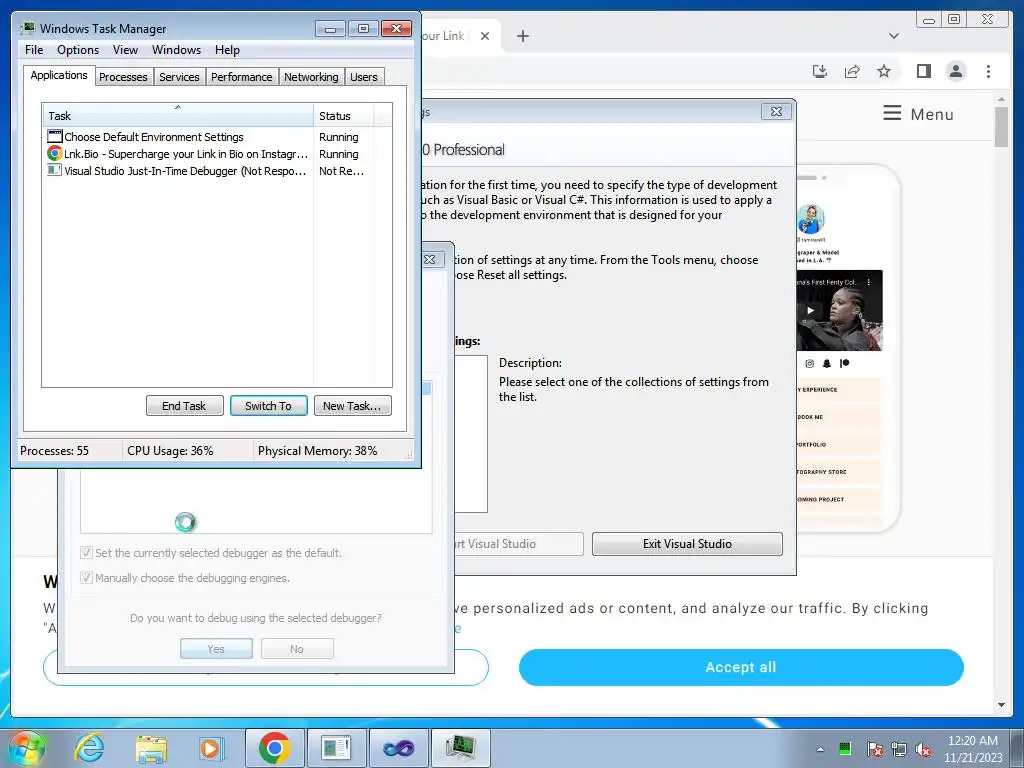
Task: Switch to the Performance tab
Action: (x=242, y=77)
